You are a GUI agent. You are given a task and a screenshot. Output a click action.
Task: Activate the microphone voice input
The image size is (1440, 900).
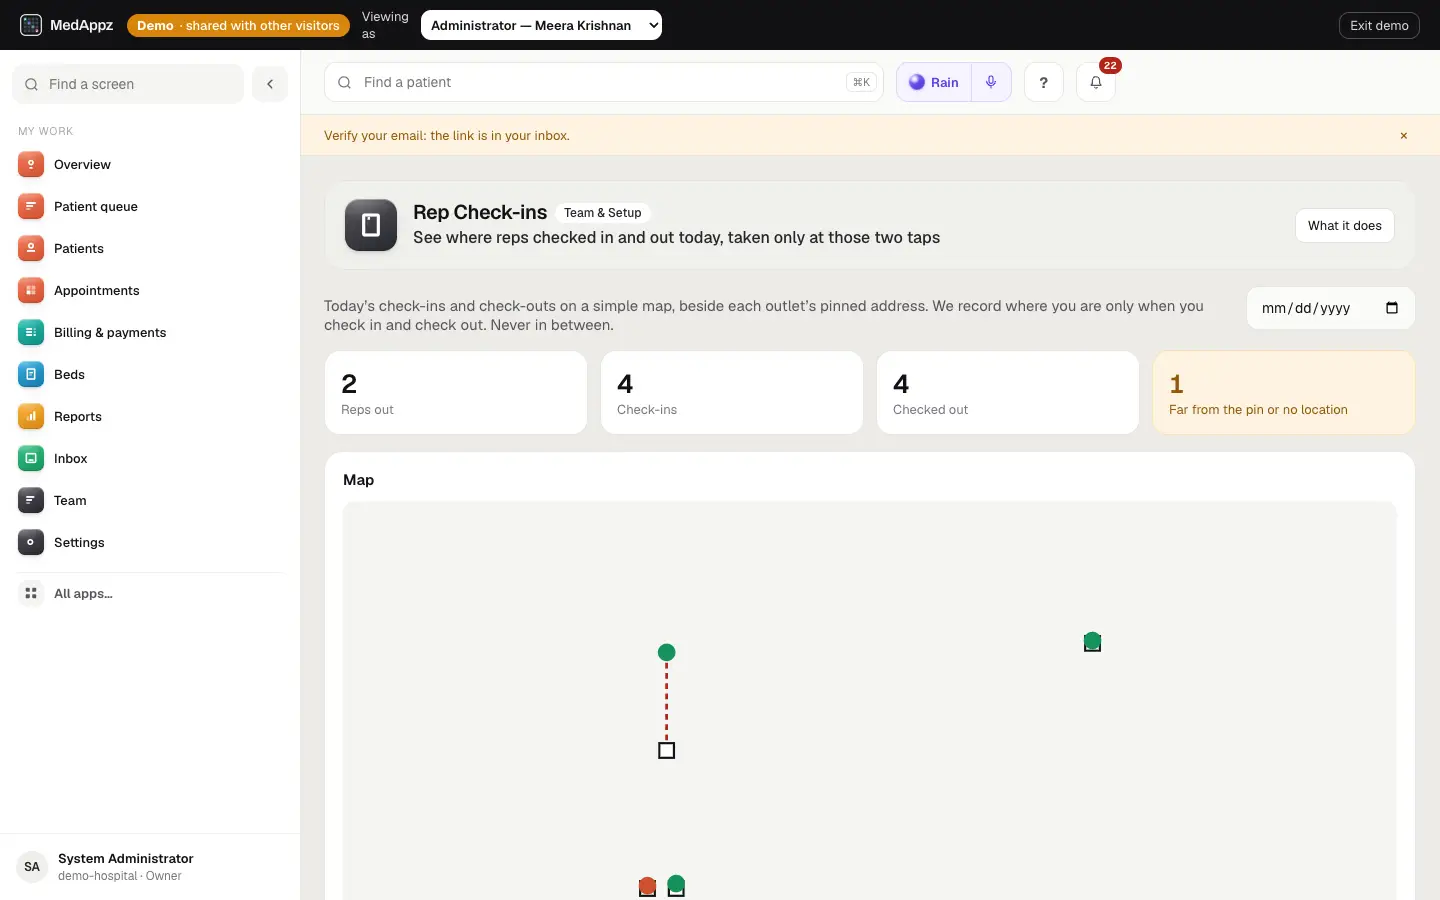(x=991, y=82)
